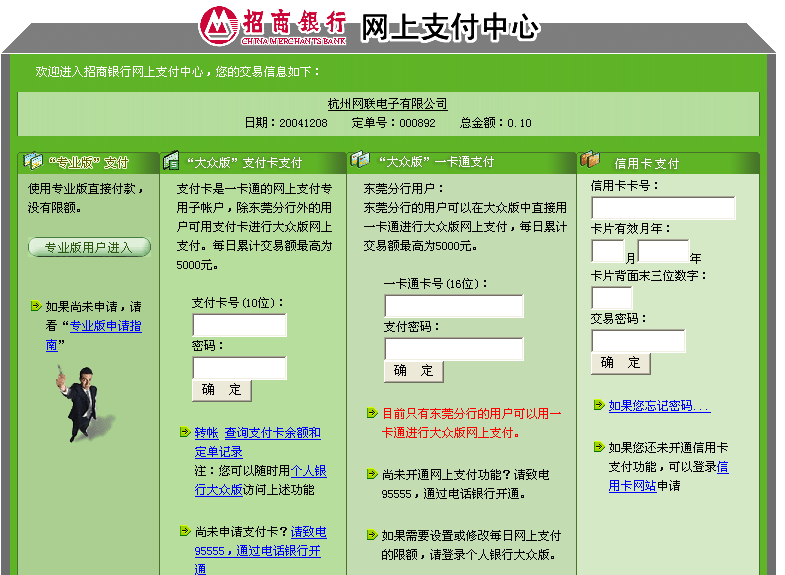Click 确定 button in 一卡通支付 panel

tap(414, 371)
